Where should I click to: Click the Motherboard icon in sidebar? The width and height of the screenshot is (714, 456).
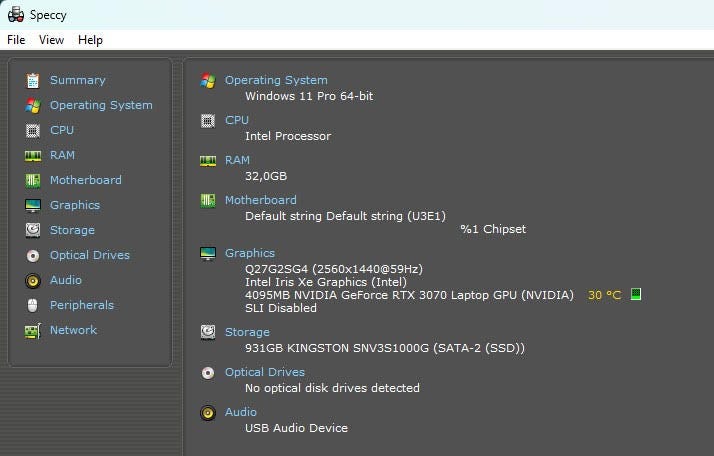(x=33, y=180)
